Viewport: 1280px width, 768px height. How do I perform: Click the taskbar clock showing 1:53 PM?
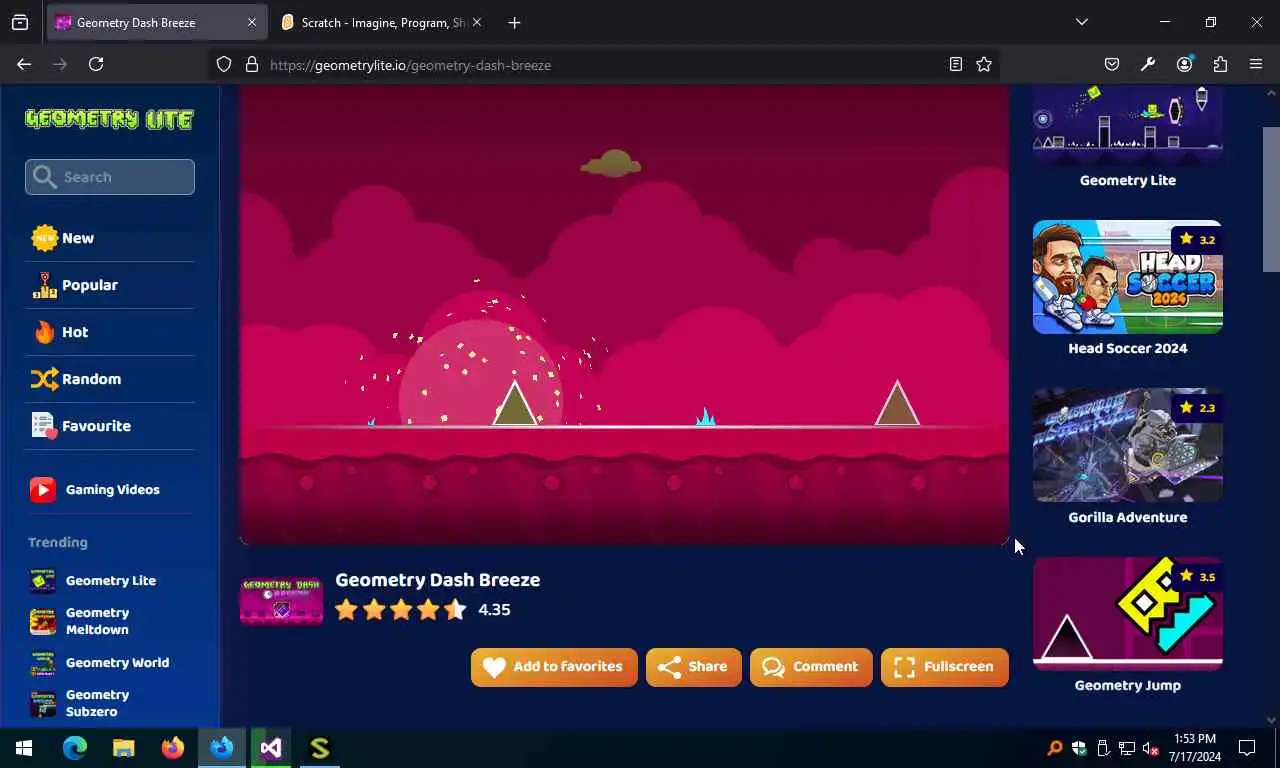point(1195,748)
